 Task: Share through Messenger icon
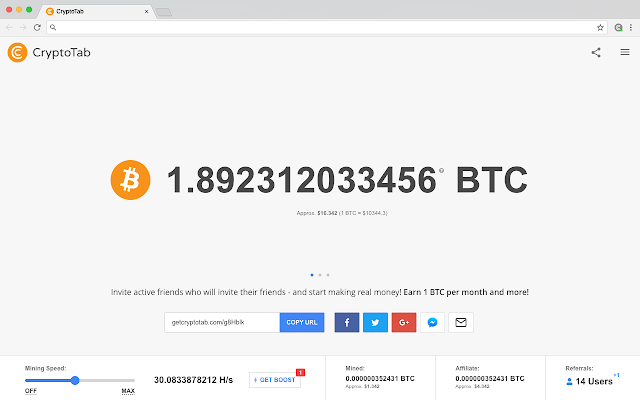pyautogui.click(x=432, y=322)
